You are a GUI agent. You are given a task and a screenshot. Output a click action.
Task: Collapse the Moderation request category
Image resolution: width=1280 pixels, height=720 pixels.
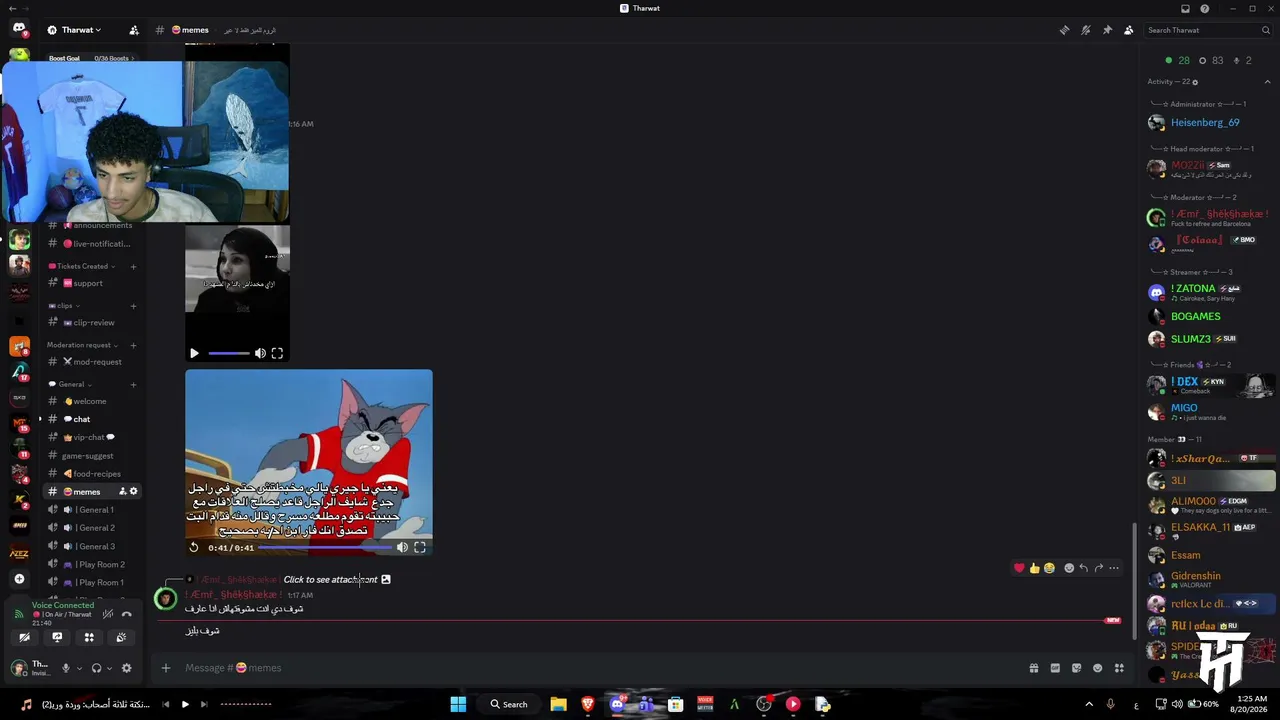click(82, 345)
